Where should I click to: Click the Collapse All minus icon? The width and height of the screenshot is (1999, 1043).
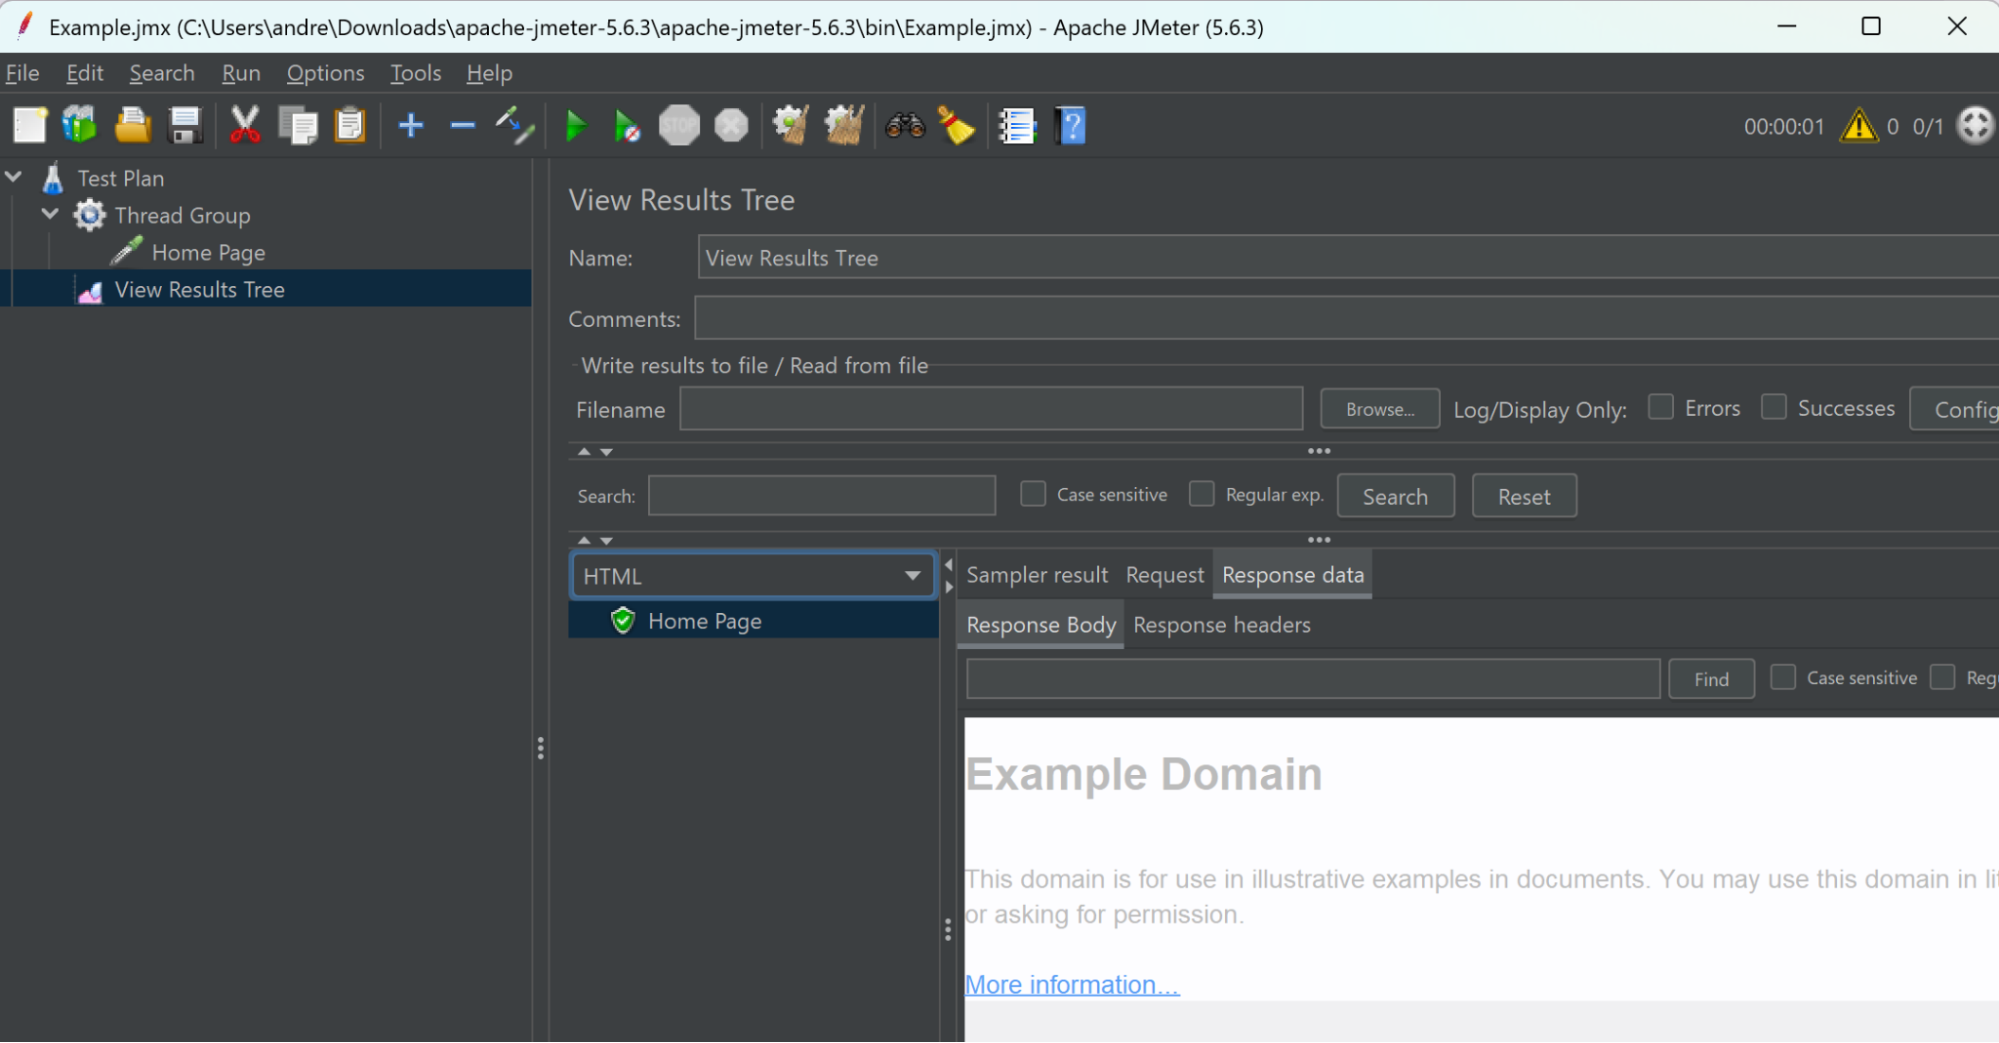463,126
